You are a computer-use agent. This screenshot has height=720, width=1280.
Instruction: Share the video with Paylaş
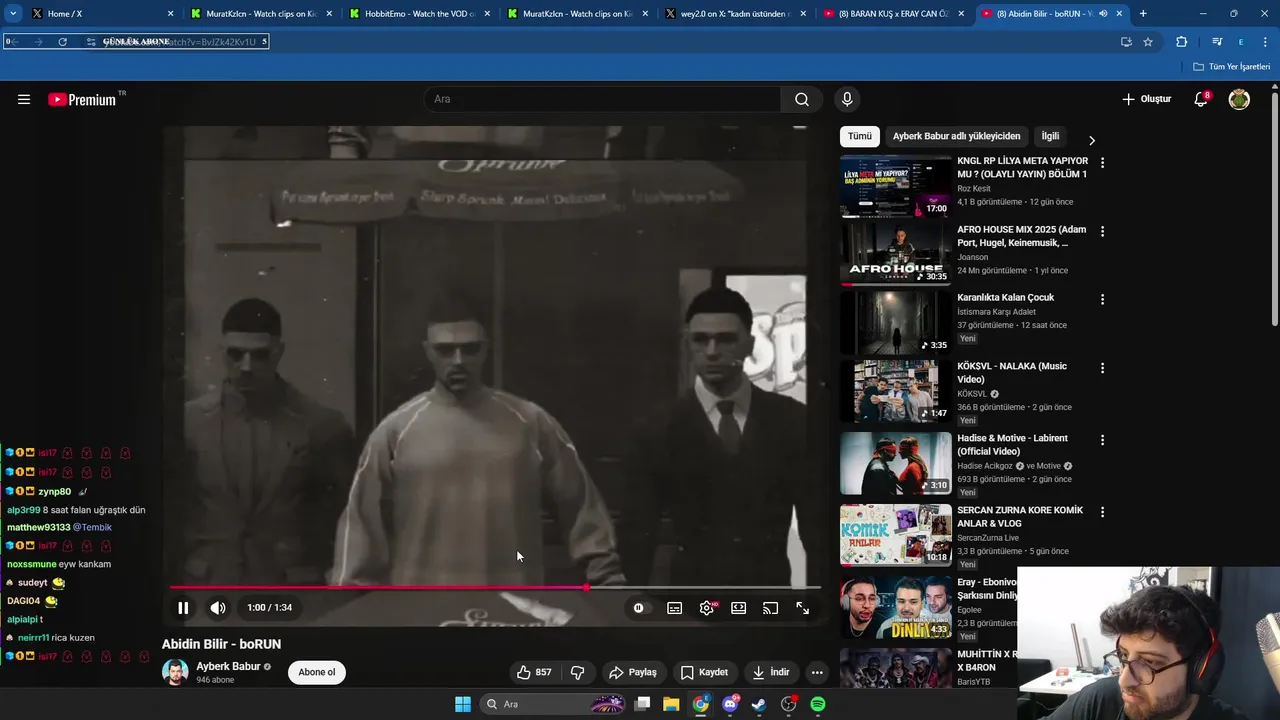(x=633, y=672)
